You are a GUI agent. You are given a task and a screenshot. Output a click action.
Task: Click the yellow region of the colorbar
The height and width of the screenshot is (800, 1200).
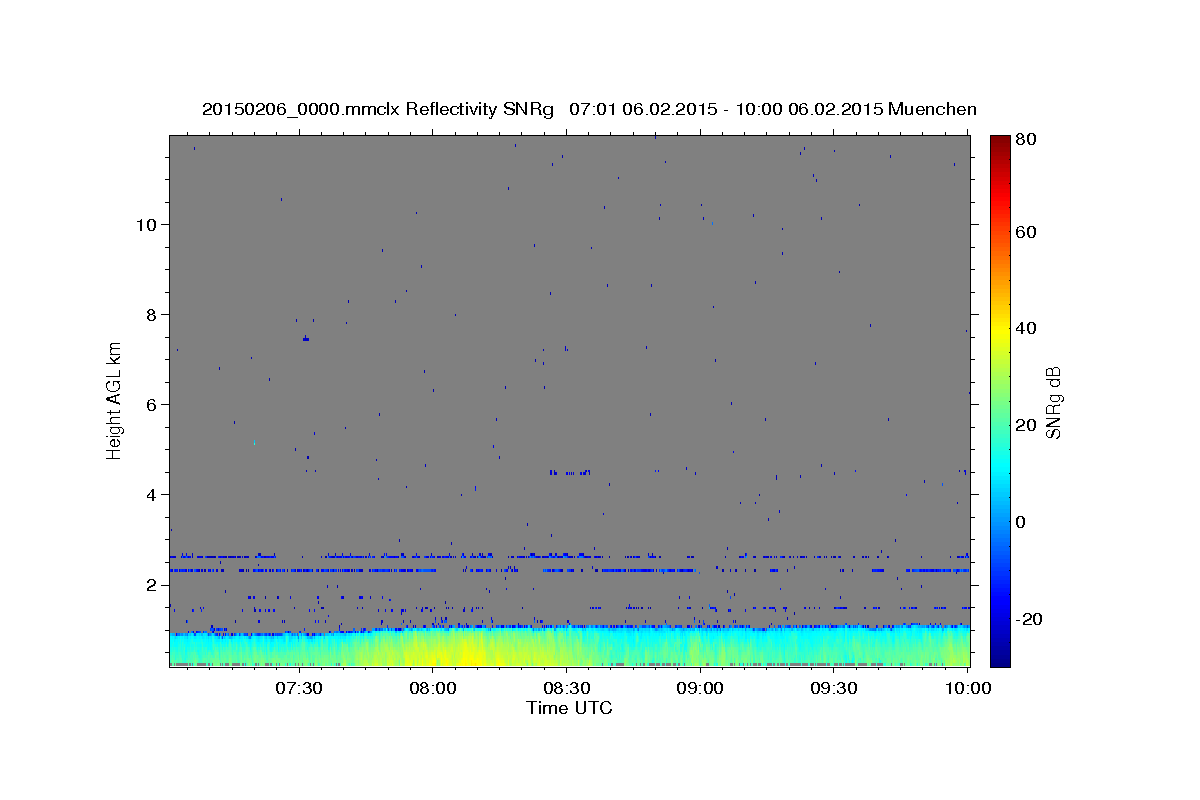[x=1000, y=330]
